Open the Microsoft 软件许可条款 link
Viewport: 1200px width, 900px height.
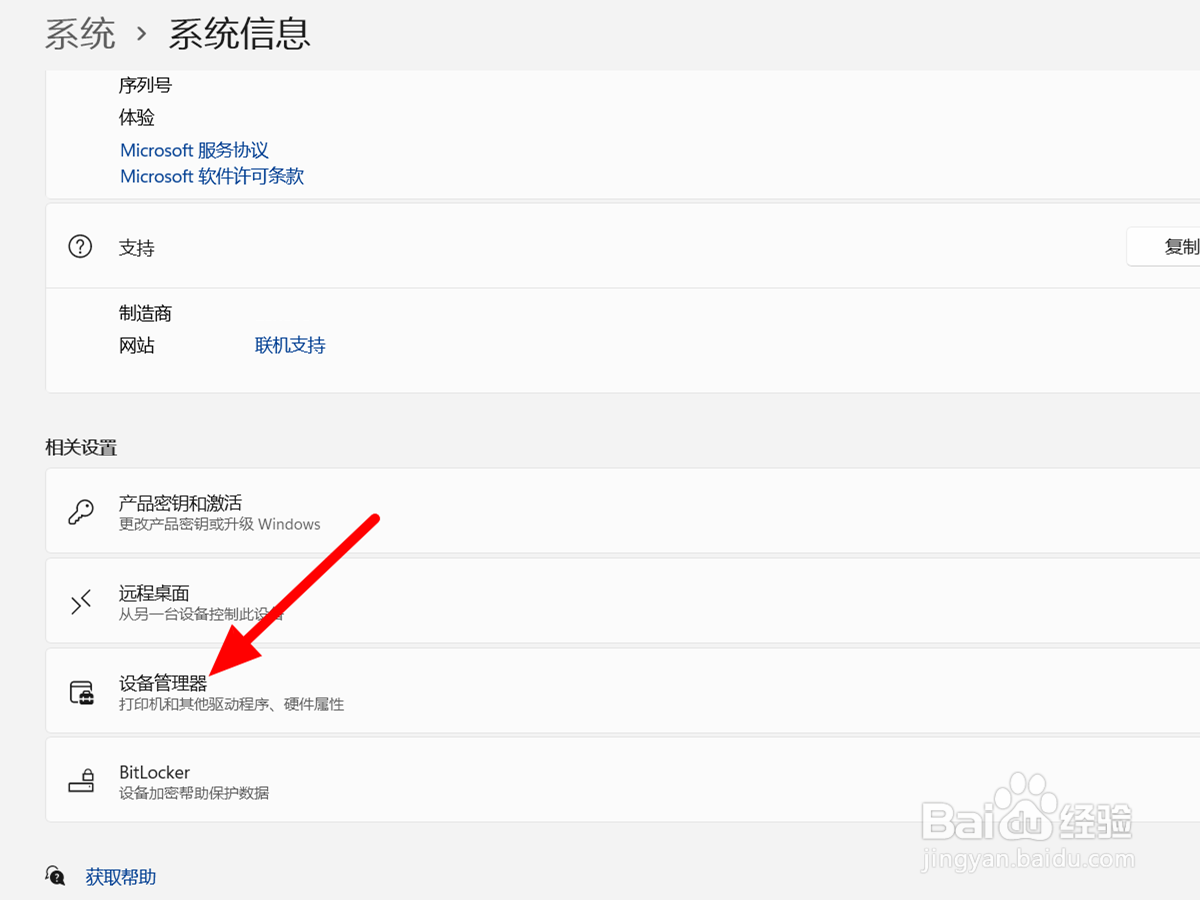(x=211, y=176)
